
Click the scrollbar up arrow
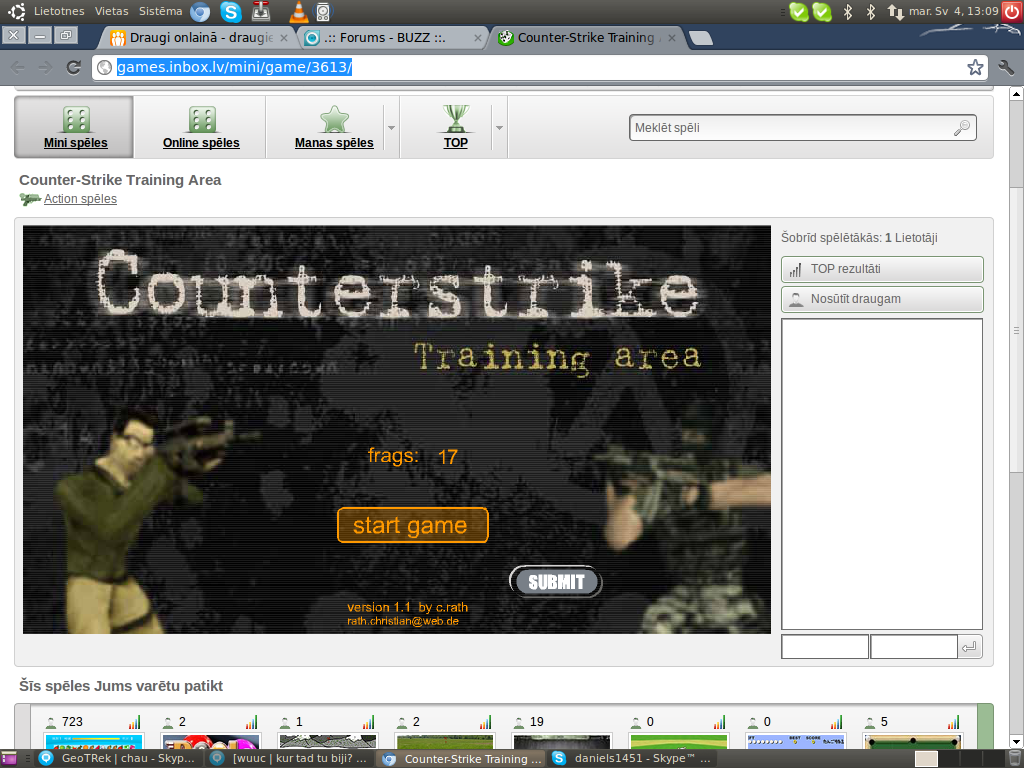click(x=1016, y=93)
